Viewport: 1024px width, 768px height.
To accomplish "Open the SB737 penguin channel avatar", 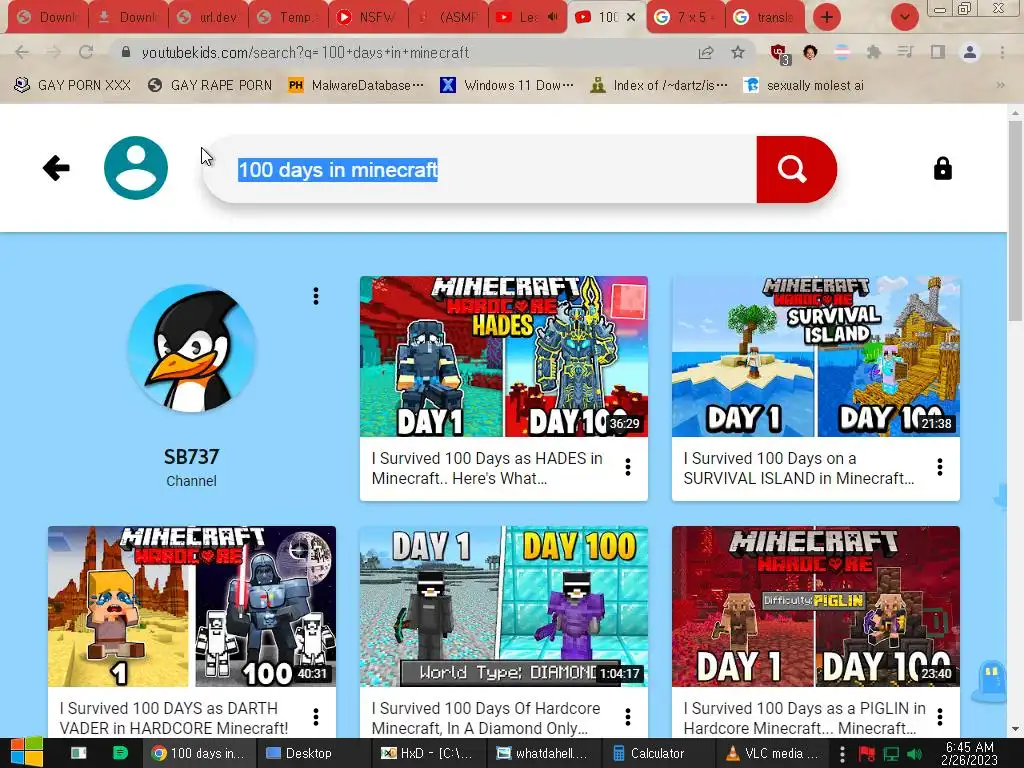I will [191, 347].
